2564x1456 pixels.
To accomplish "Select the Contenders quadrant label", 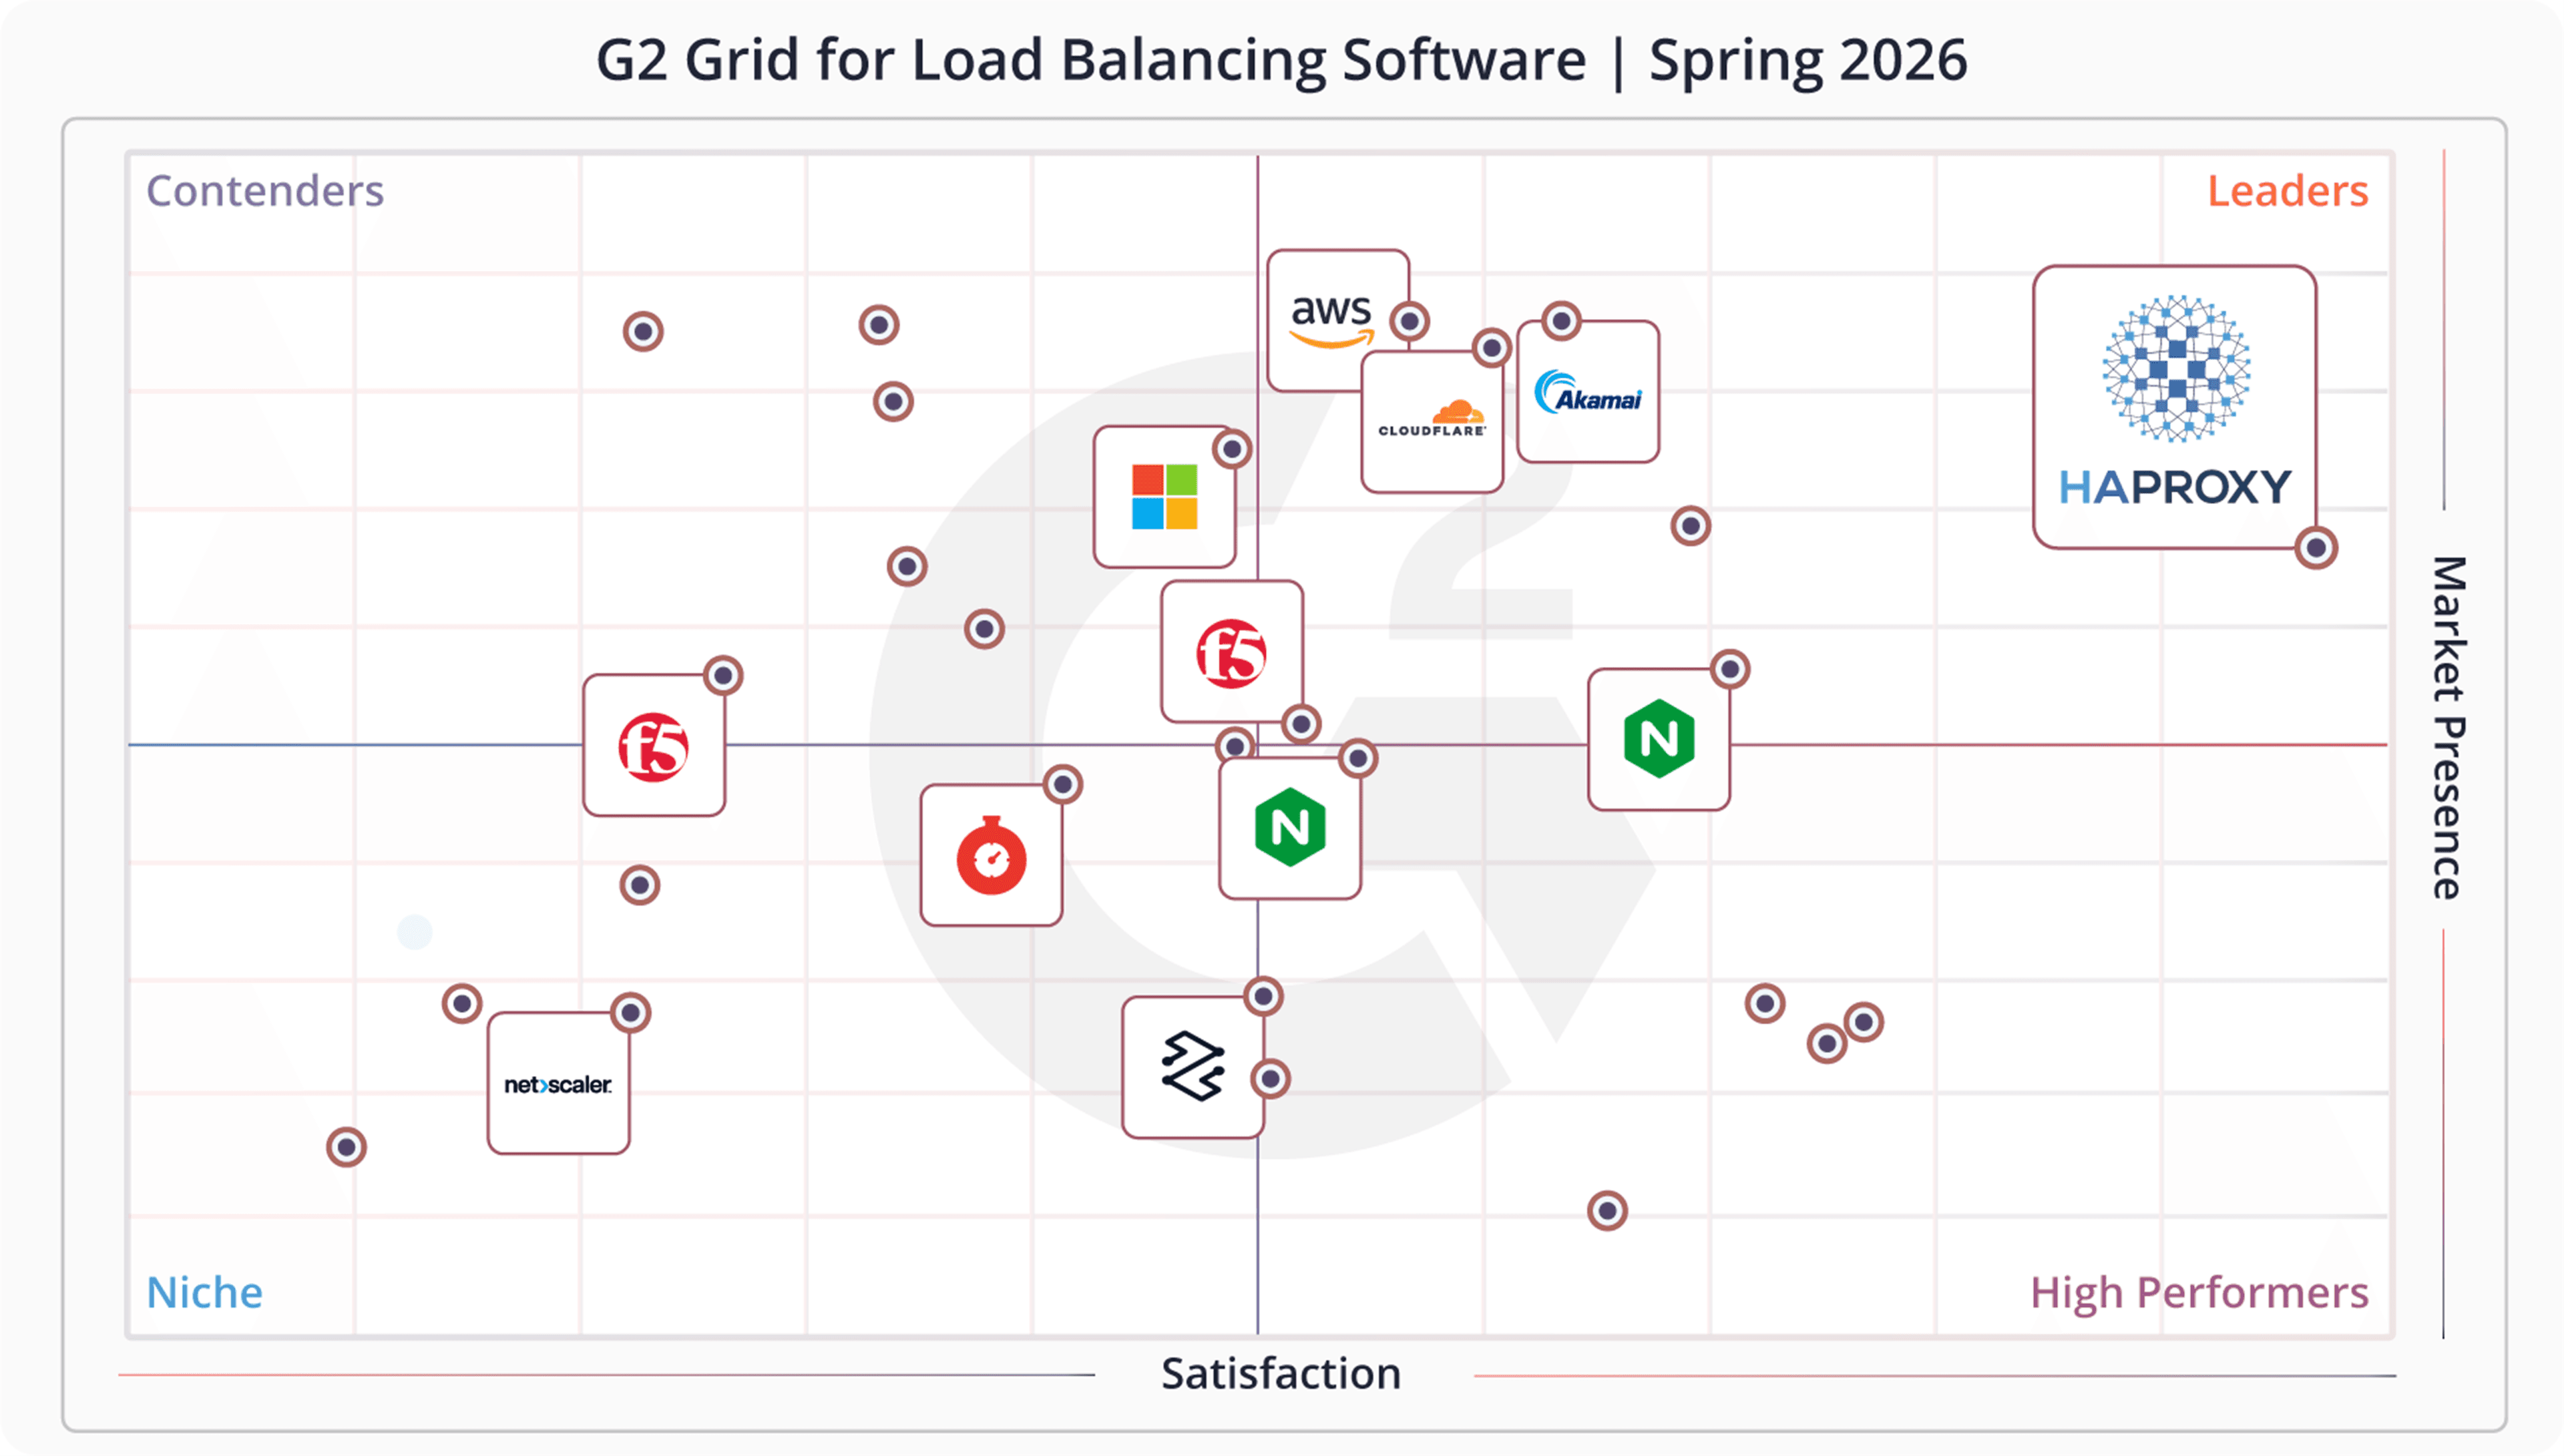I will 264,190.
